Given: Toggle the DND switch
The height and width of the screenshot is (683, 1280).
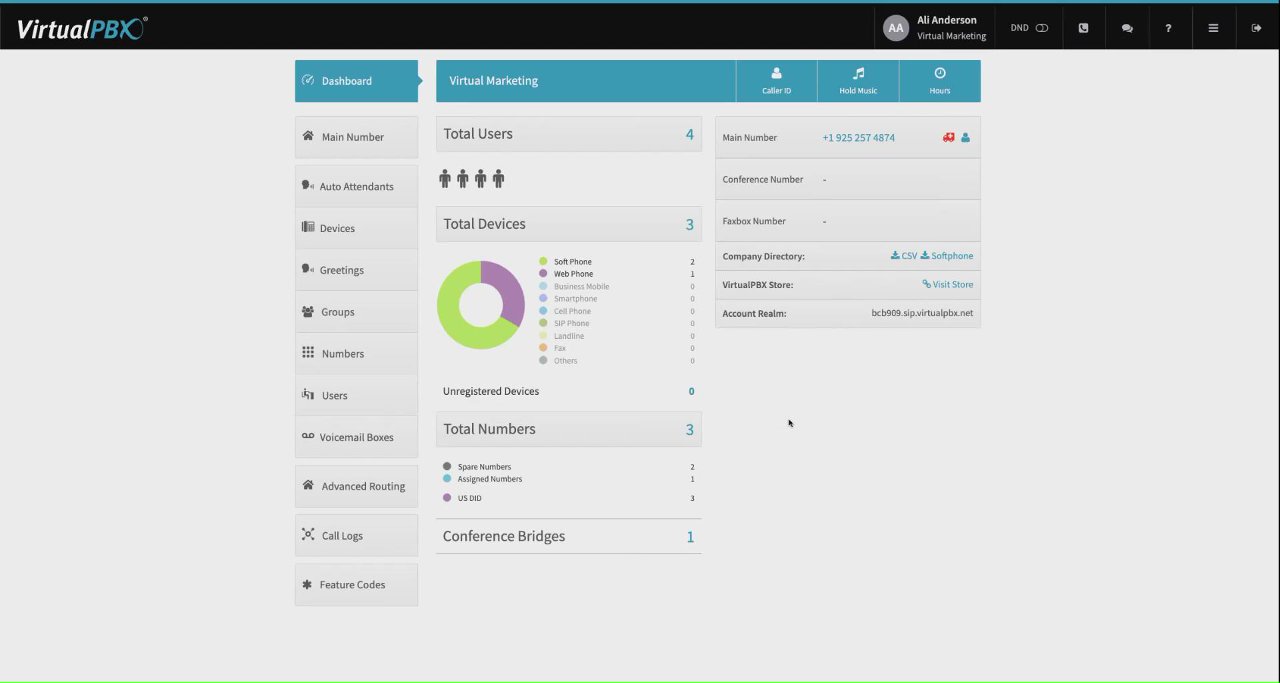Looking at the screenshot, I should (1042, 28).
